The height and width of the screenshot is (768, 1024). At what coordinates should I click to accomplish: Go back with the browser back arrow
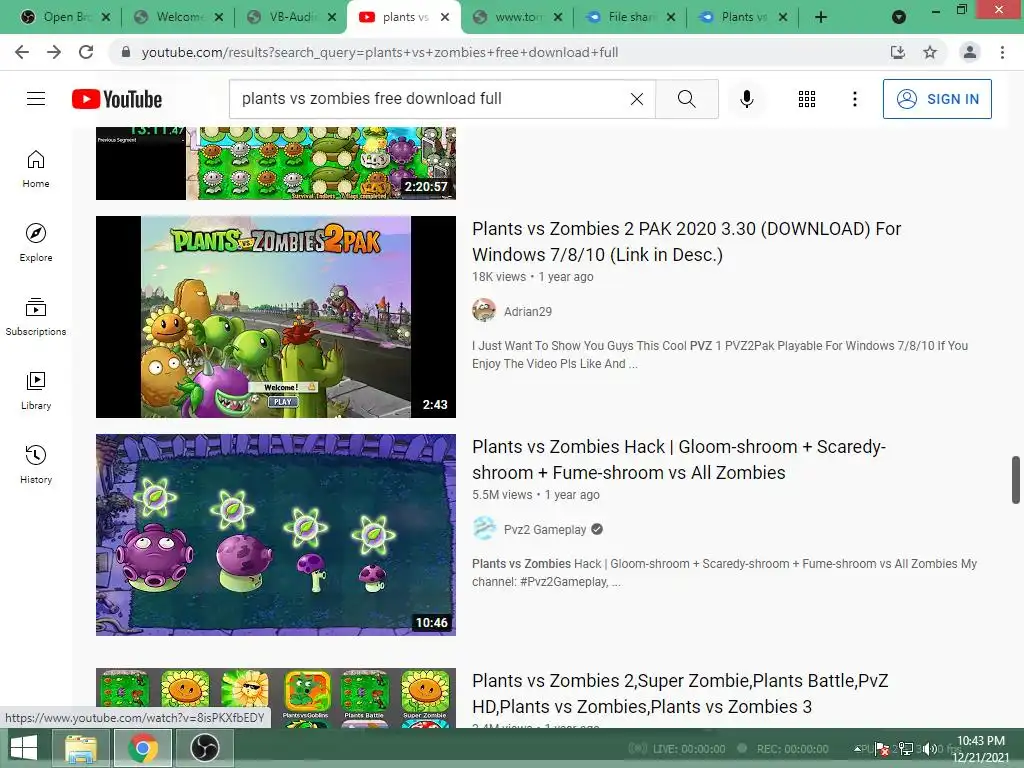point(22,52)
